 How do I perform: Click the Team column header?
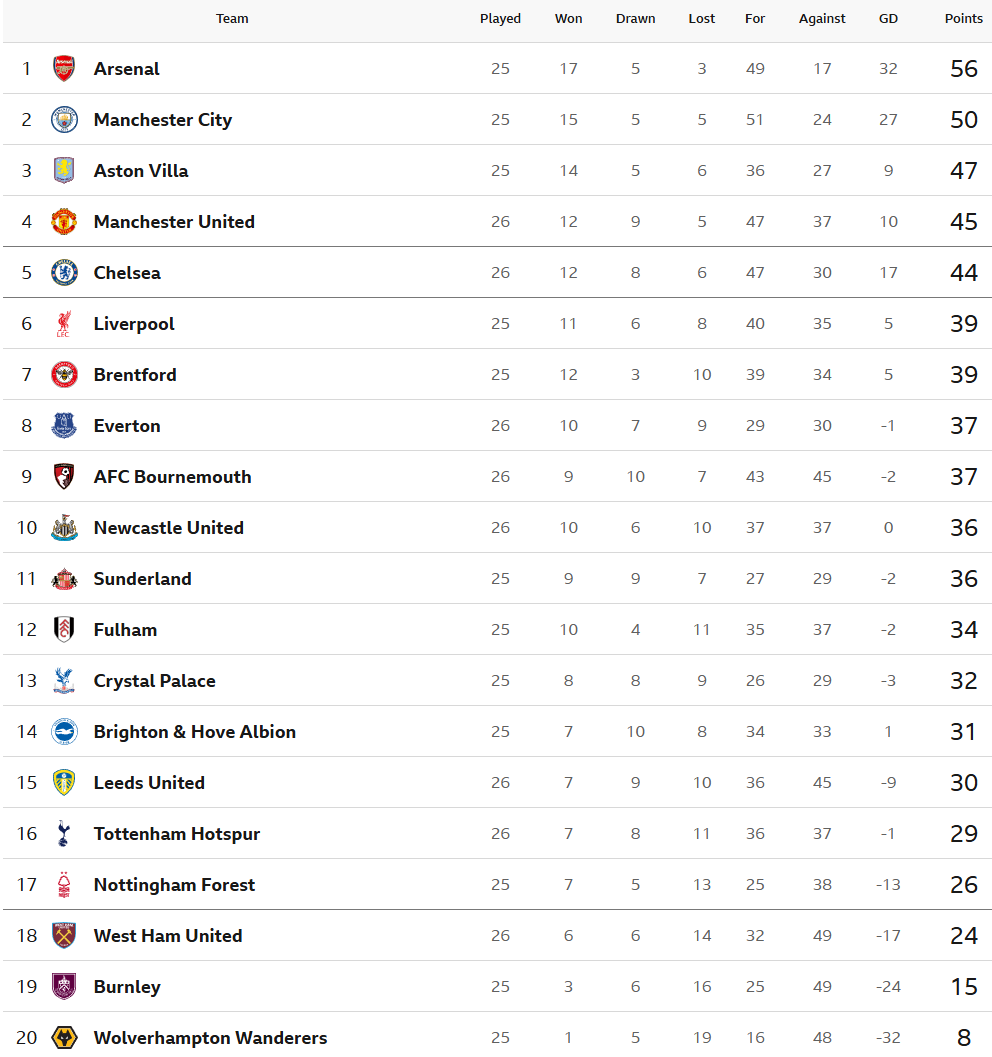click(x=232, y=19)
